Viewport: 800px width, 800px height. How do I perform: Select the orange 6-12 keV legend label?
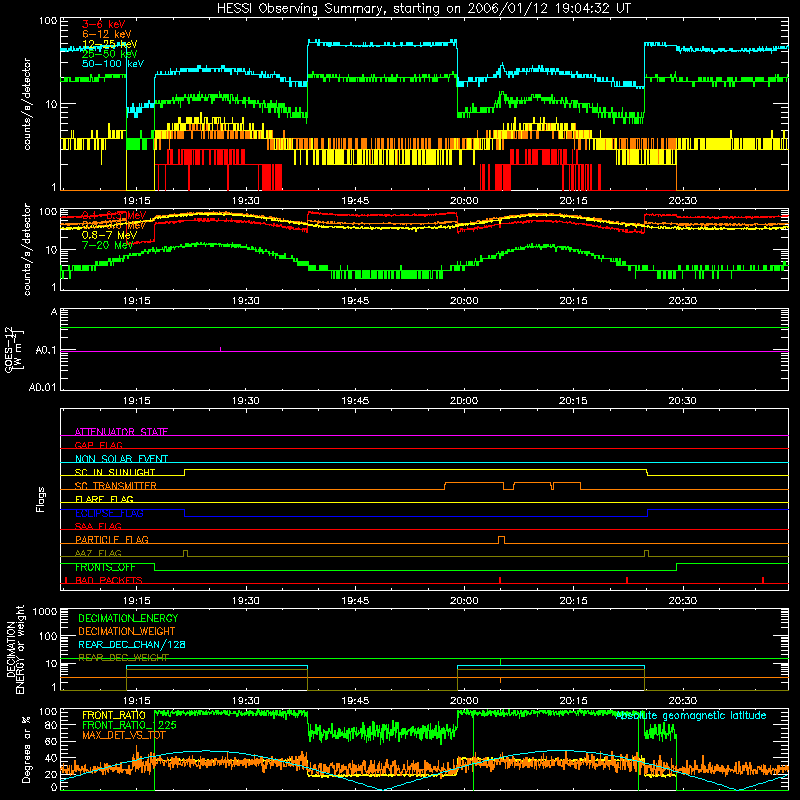[107, 34]
